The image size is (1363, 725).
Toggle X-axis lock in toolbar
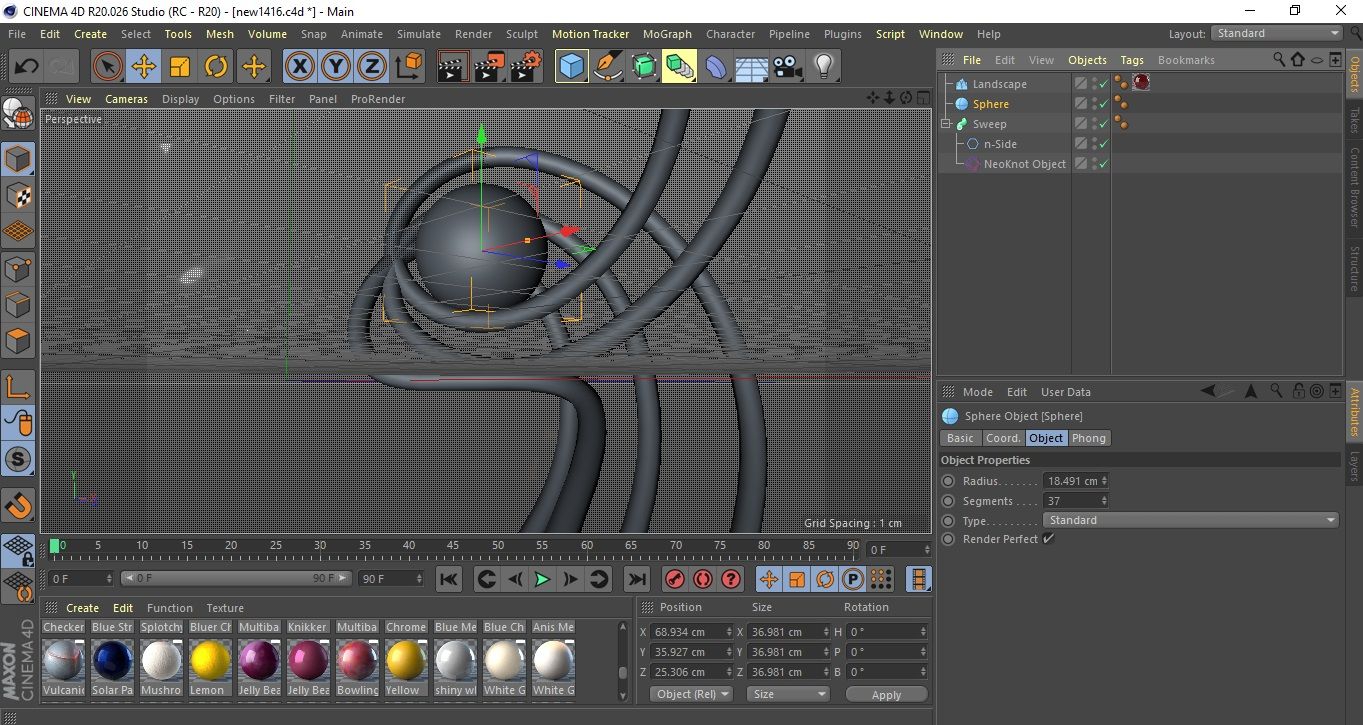(x=299, y=67)
